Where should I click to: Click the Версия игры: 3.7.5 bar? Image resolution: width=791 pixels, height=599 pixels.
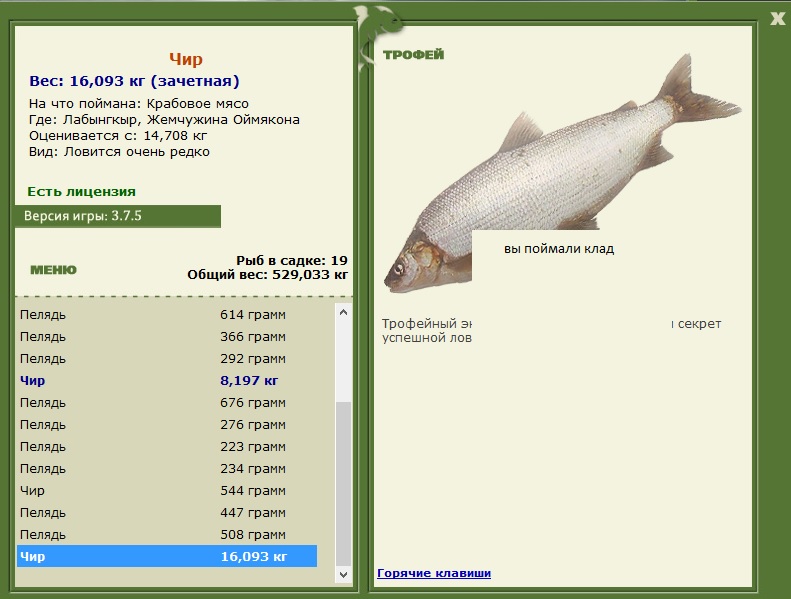click(x=118, y=216)
